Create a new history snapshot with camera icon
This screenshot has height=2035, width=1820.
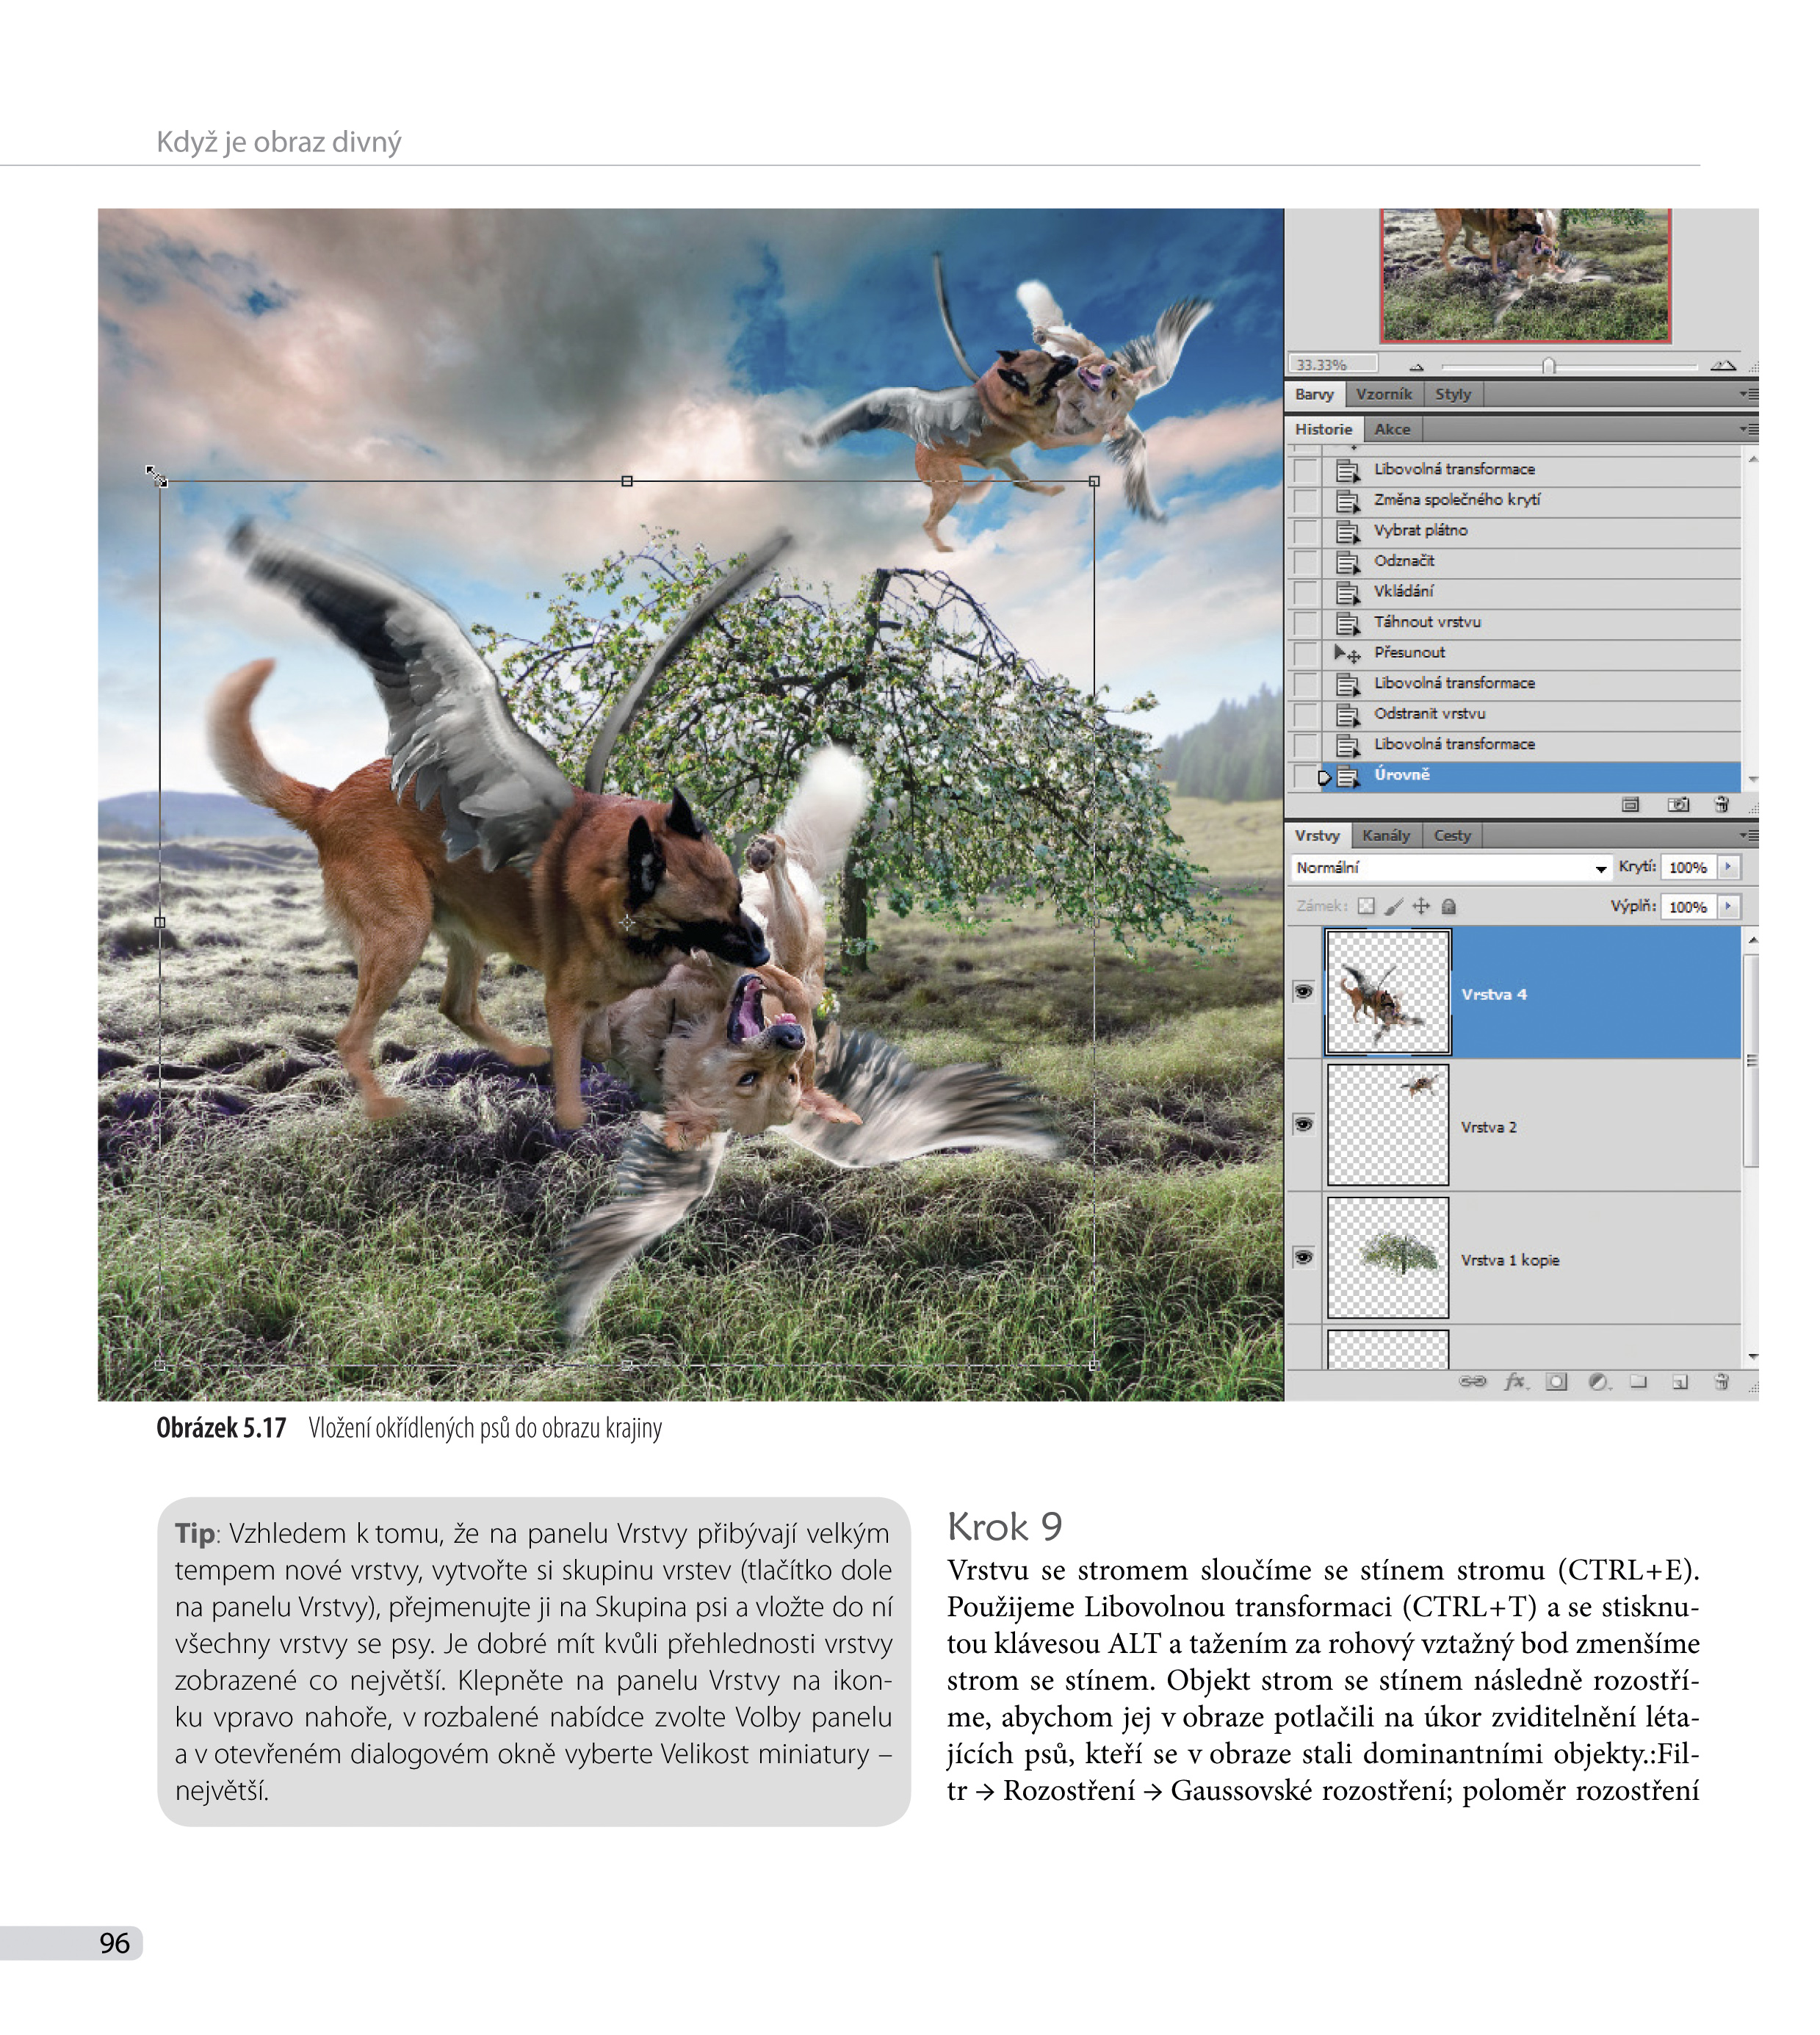coord(1678,804)
